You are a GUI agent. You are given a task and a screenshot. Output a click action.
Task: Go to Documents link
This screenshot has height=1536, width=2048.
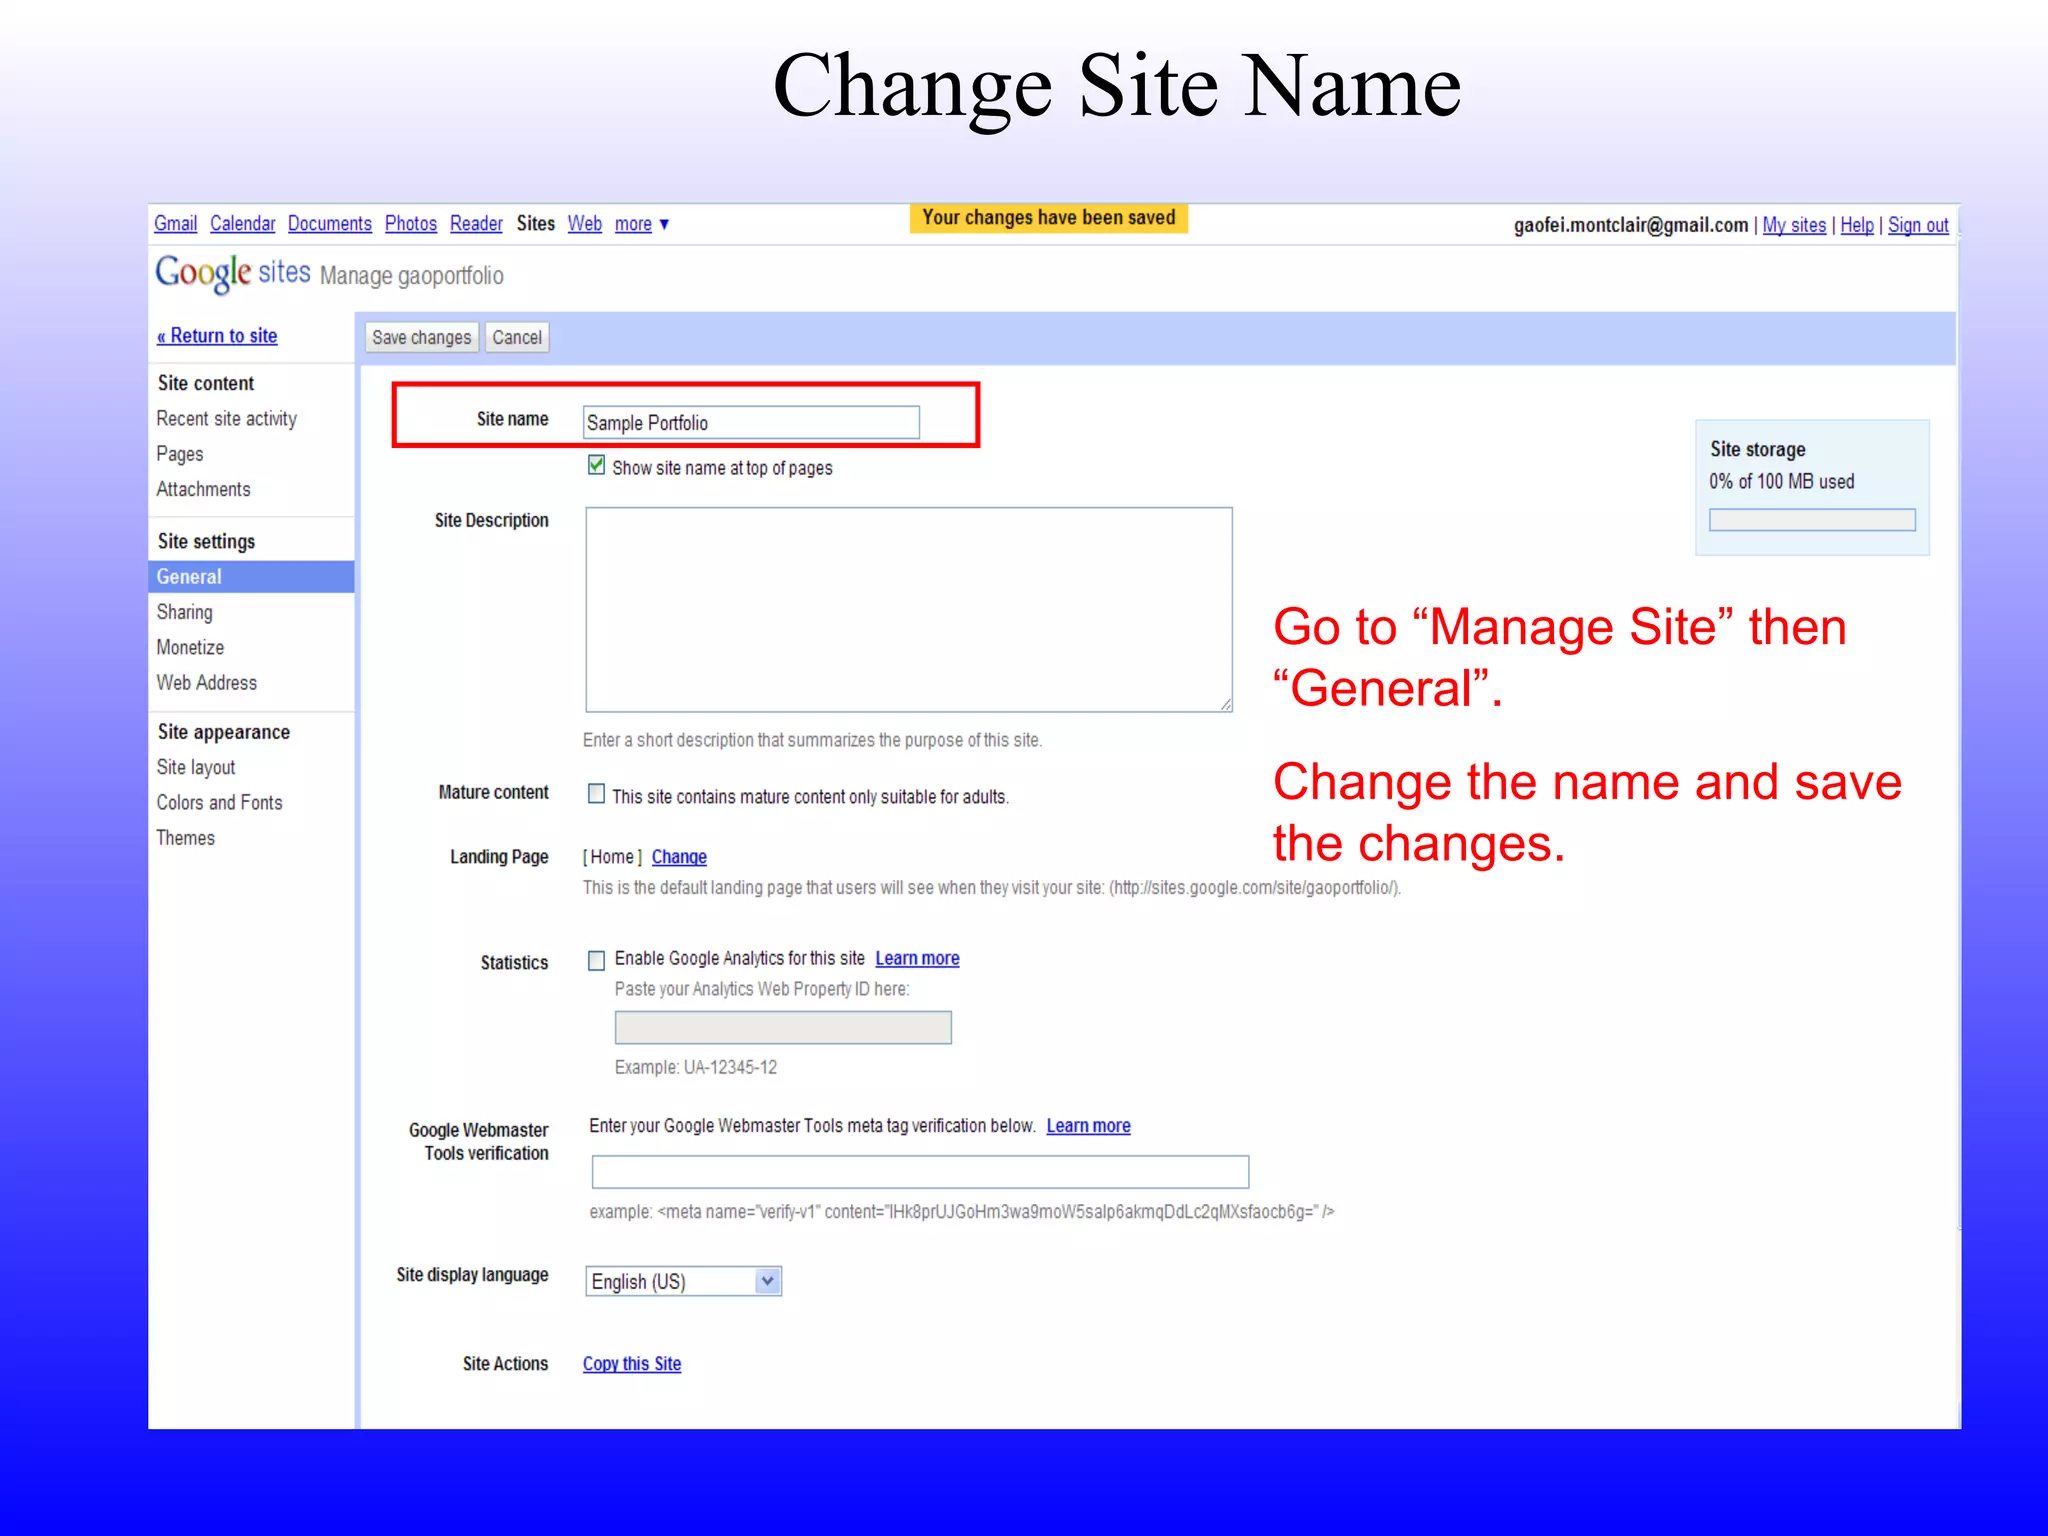pyautogui.click(x=329, y=224)
